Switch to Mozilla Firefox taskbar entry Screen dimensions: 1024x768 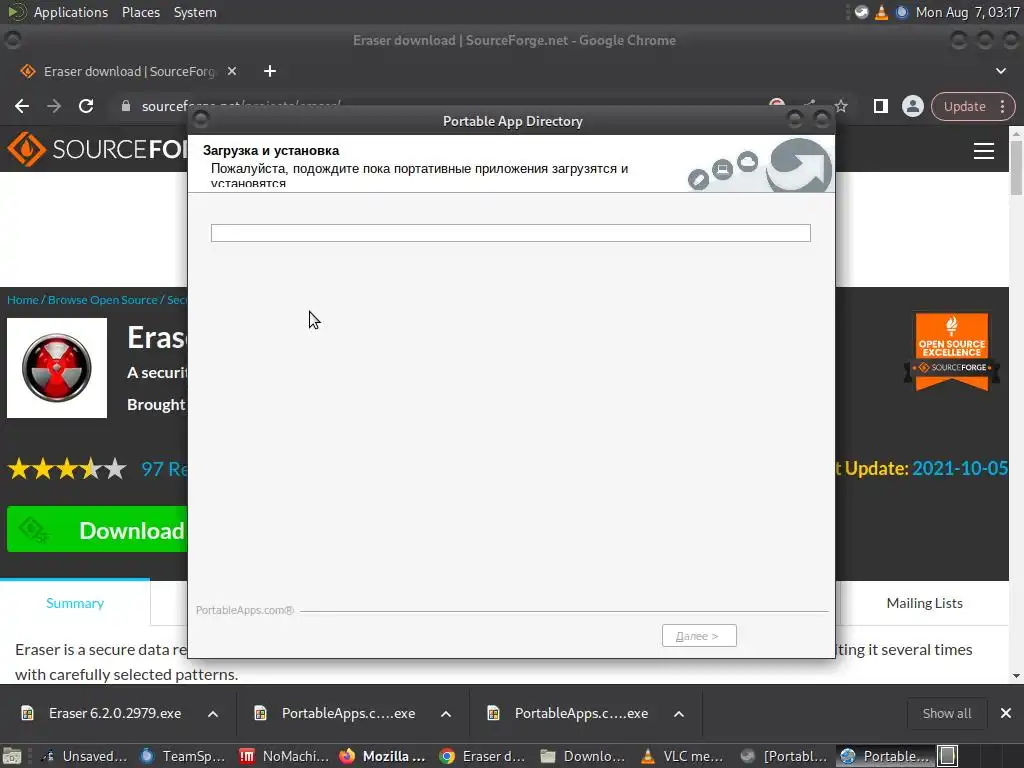(x=383, y=756)
